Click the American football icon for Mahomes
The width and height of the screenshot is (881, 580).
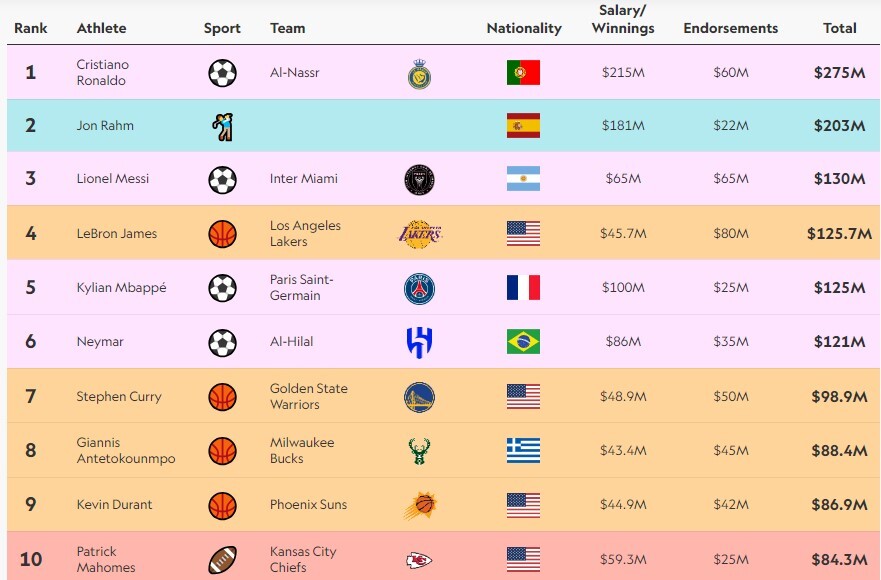coord(222,559)
